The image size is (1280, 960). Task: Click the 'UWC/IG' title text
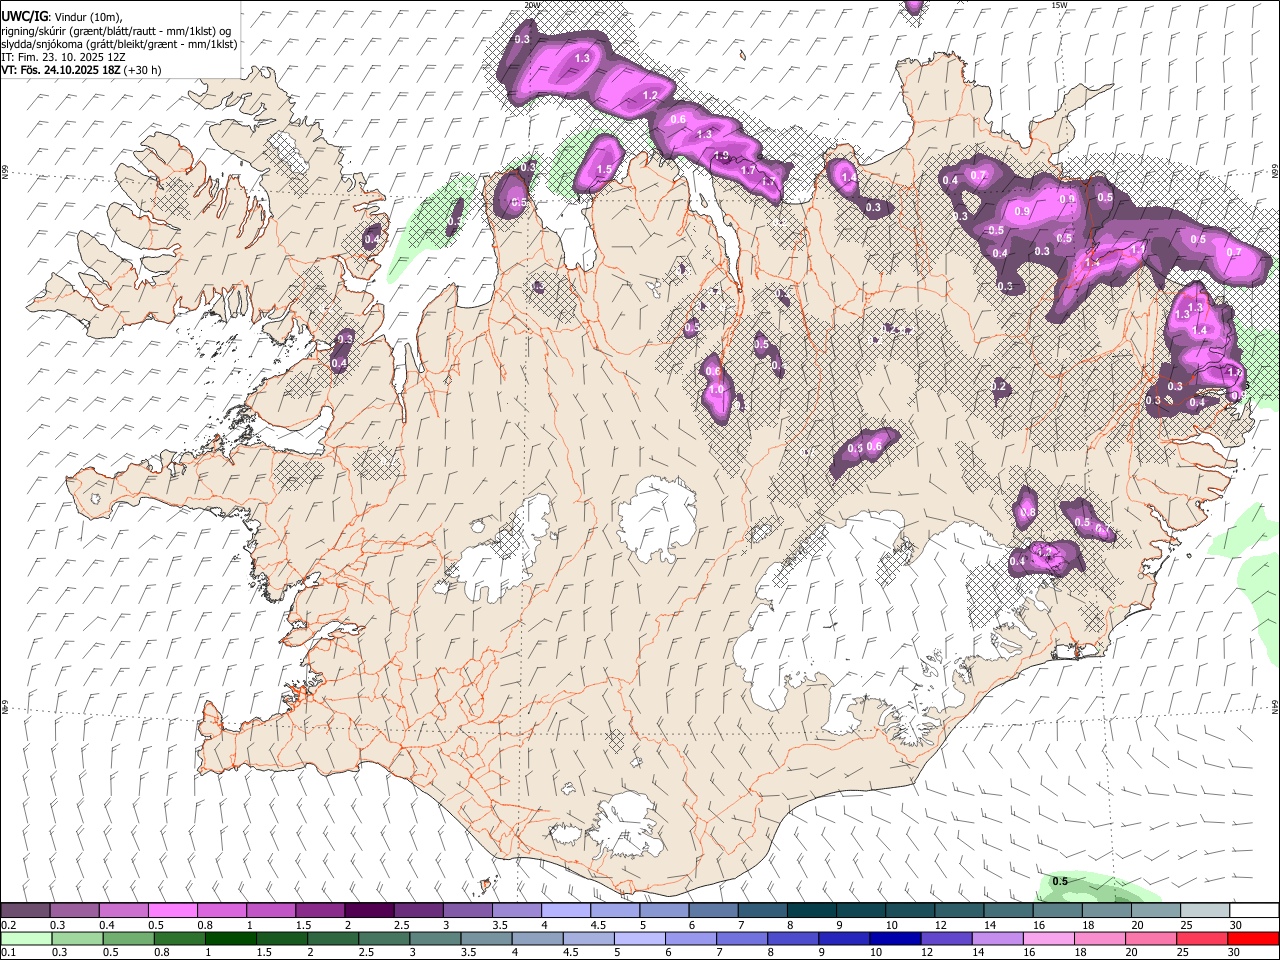[24, 16]
